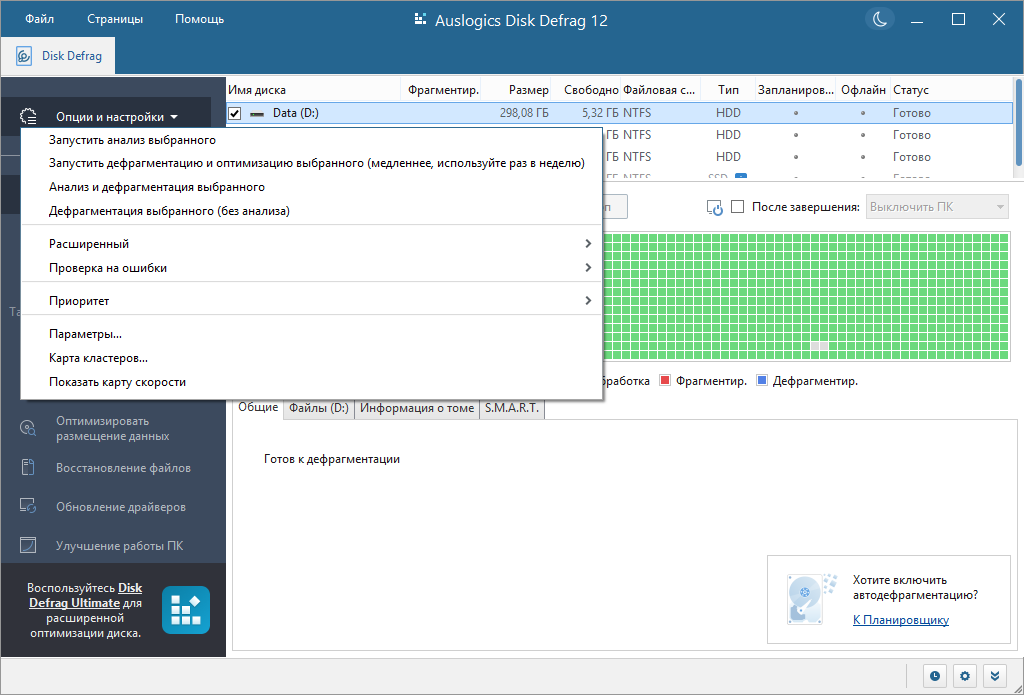Screen dimensions: 1024x695
Task: Click the double-chevron expand icon in status bar
Action: 995,676
